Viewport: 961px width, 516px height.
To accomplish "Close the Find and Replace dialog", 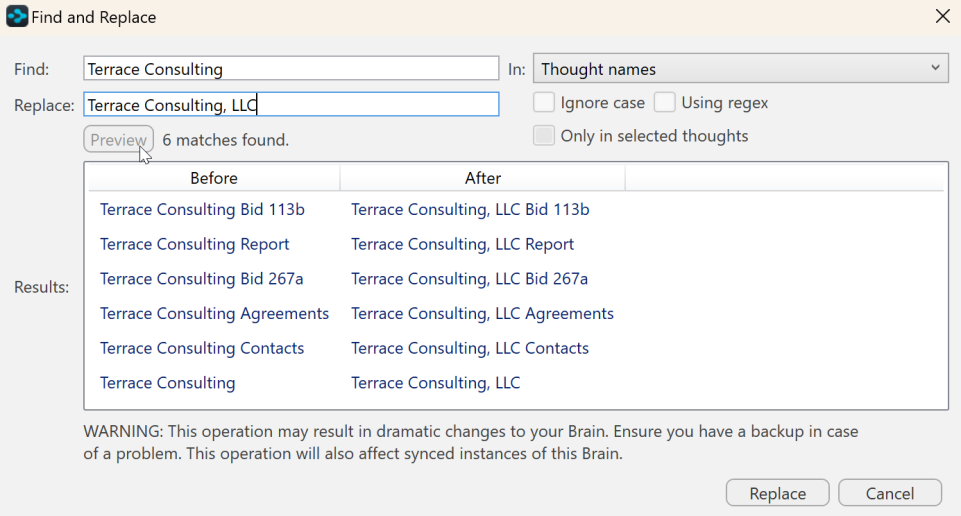I will click(941, 17).
